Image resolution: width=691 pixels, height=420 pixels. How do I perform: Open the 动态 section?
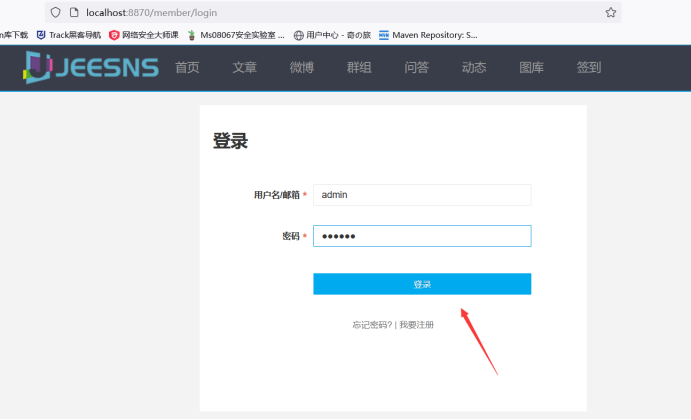474,67
